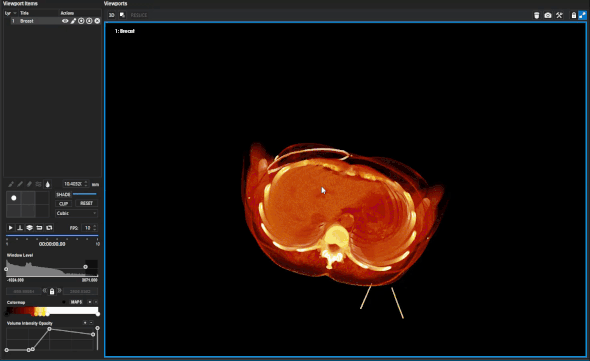Open the MAPS colormap button
Screen dimensions: 590x361
[x=76, y=302]
